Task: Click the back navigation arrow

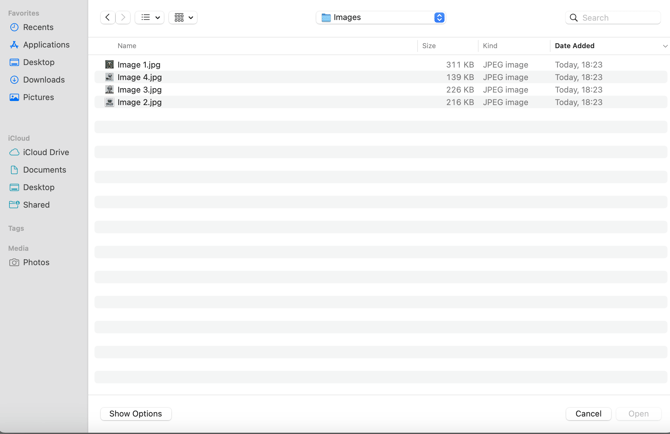Action: pos(108,17)
